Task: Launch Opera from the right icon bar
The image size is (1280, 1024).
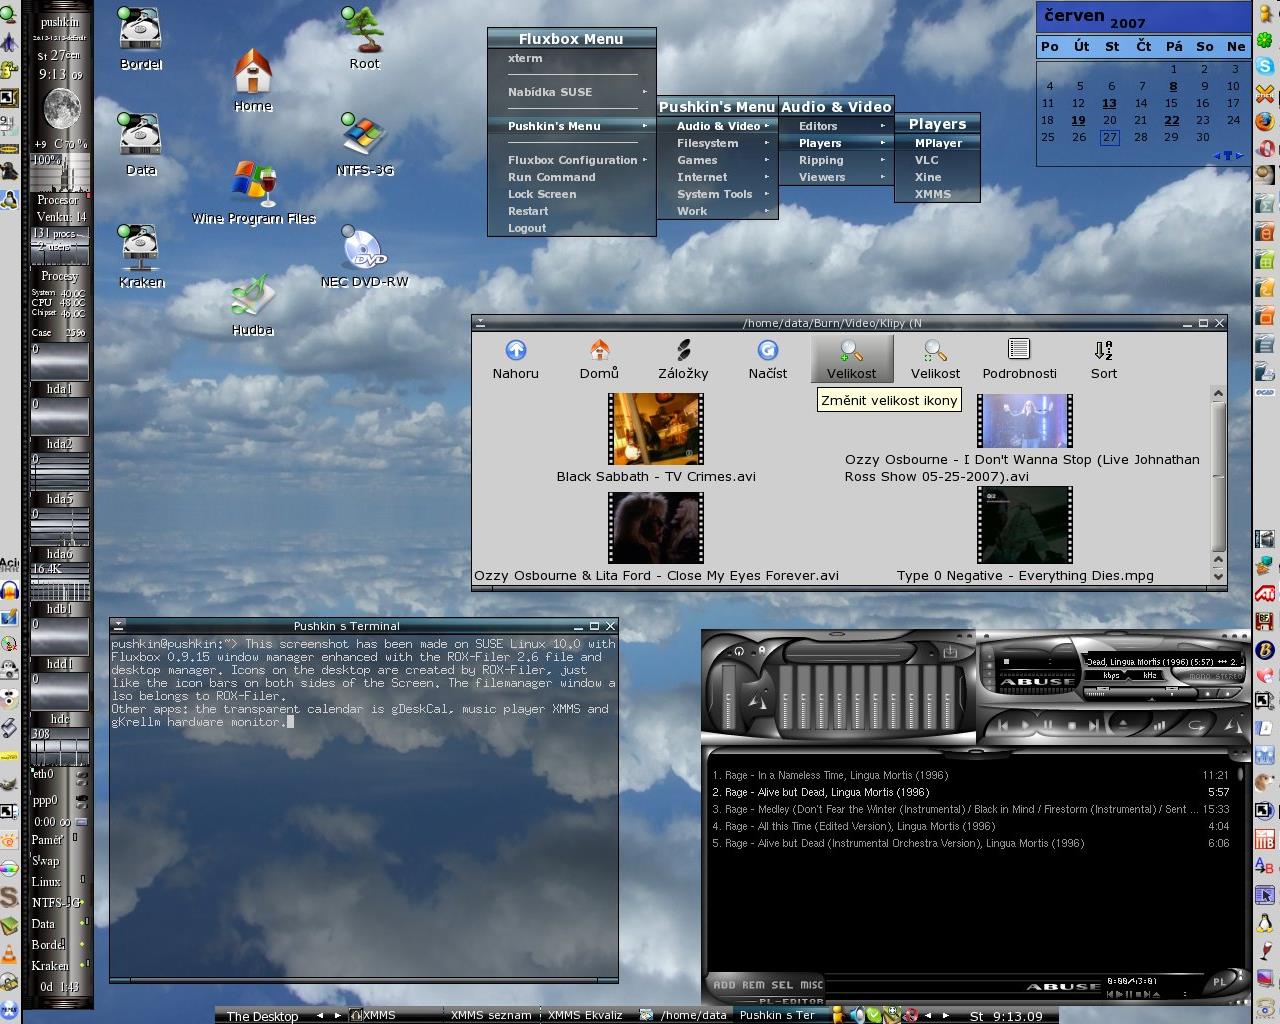Action: pos(1265,148)
